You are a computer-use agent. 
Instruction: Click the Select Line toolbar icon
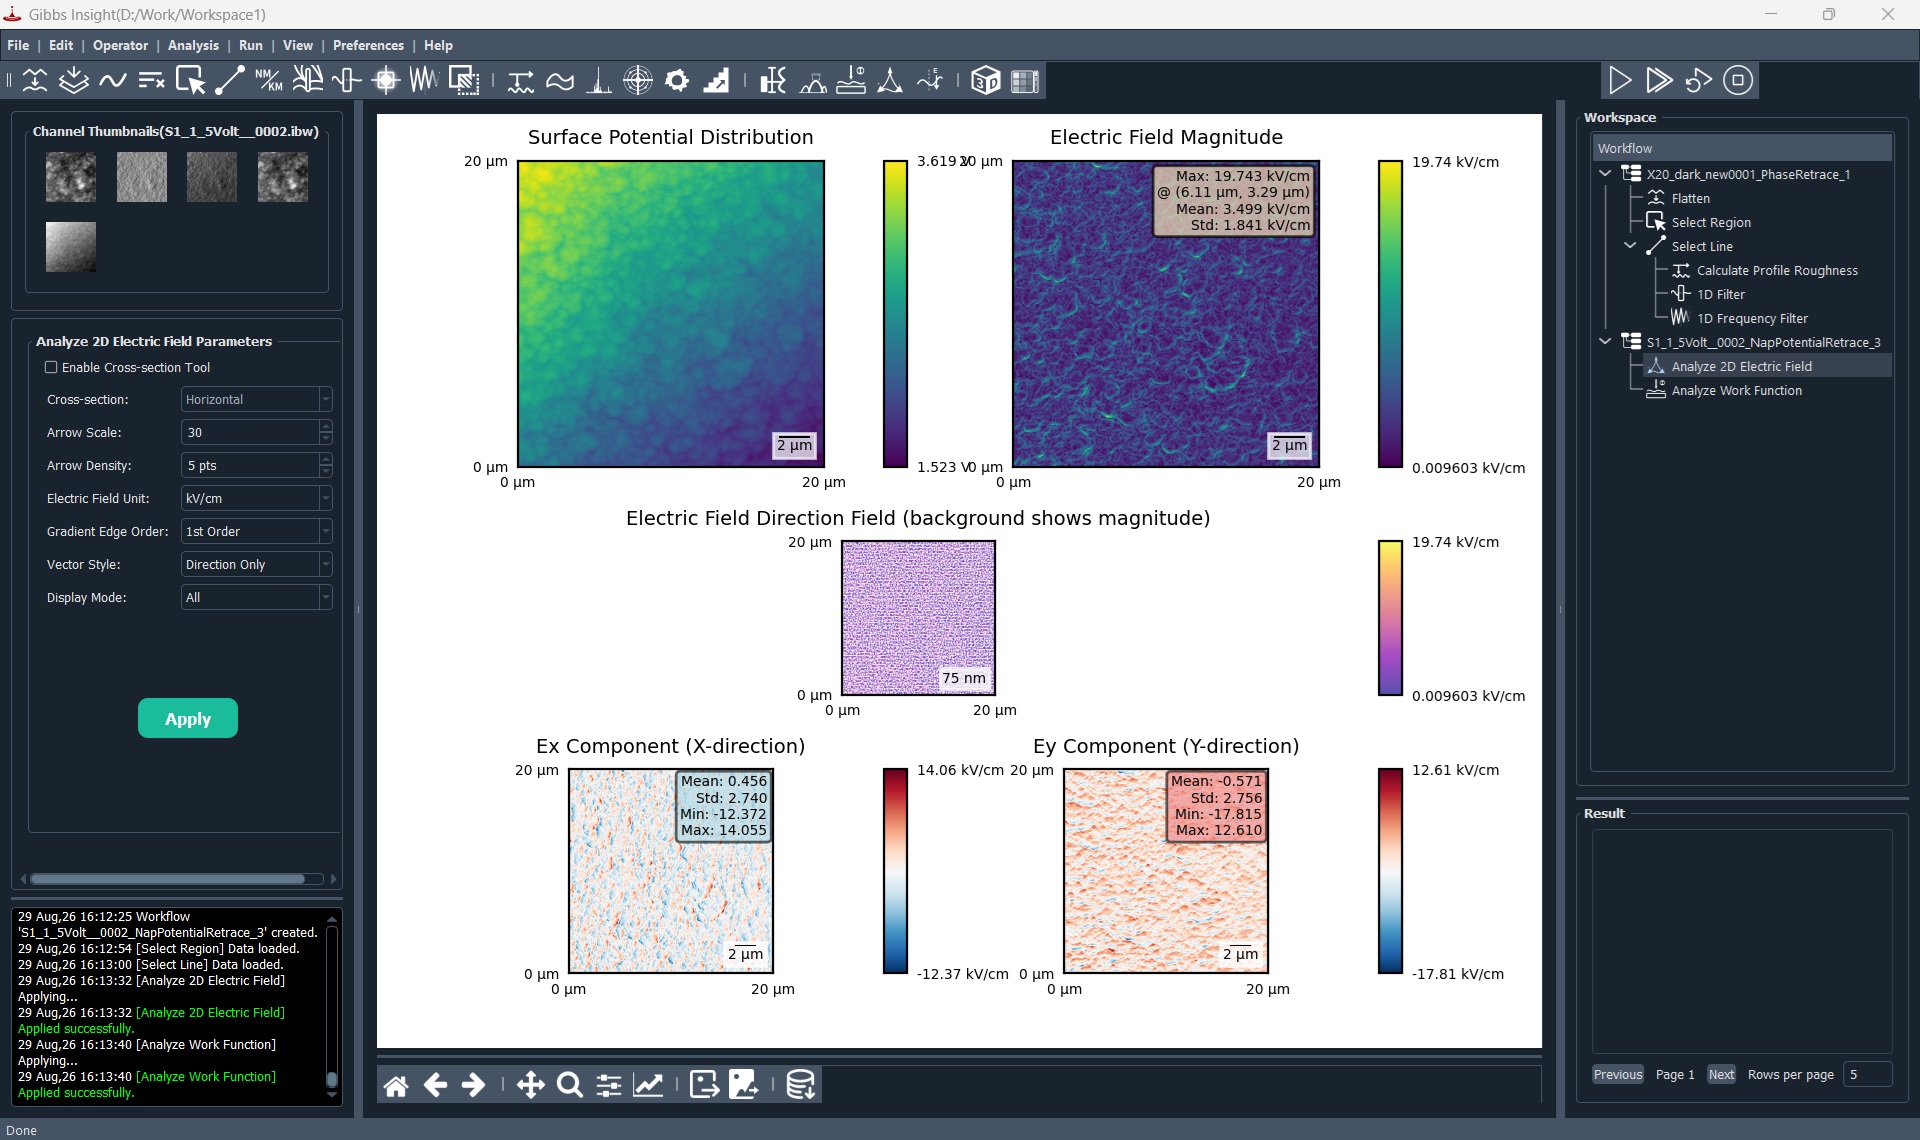click(229, 80)
